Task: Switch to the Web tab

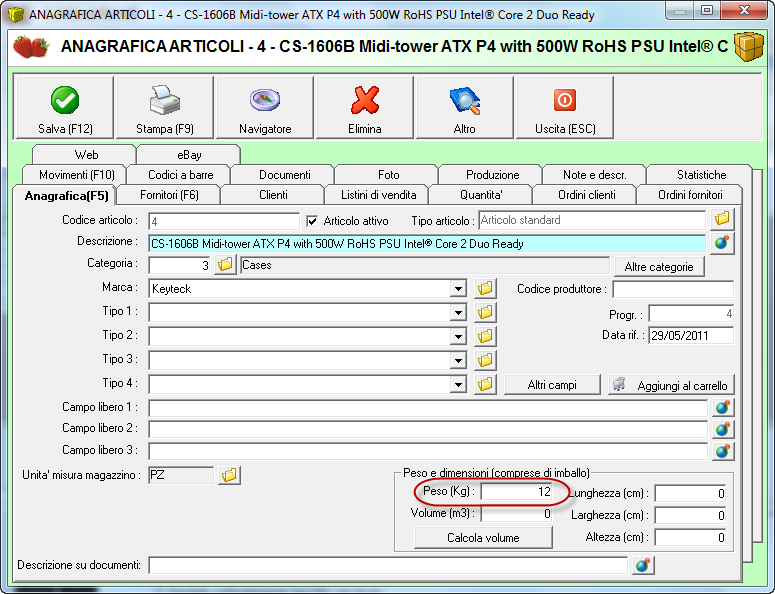Action: [x=84, y=155]
